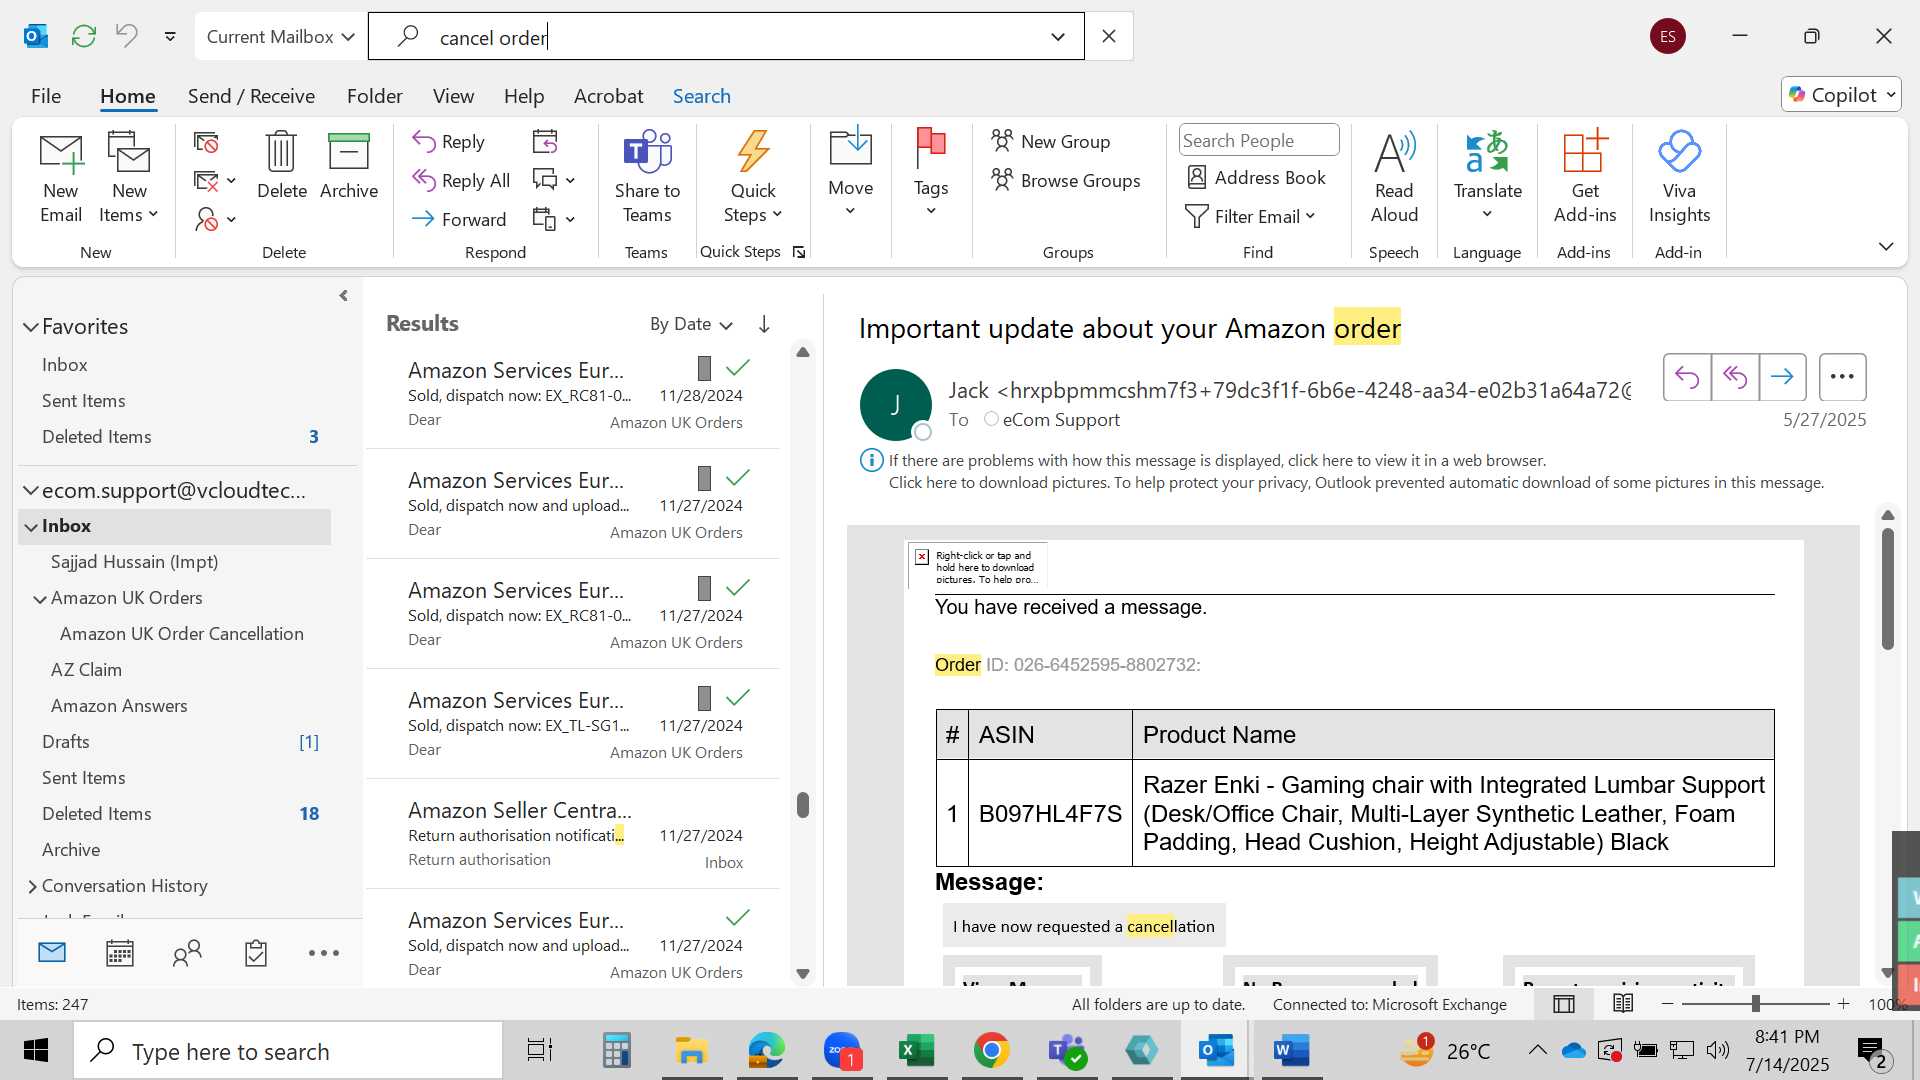Viewport: 1920px width, 1080px height.
Task: Open the Acrobat tab
Action: point(608,96)
